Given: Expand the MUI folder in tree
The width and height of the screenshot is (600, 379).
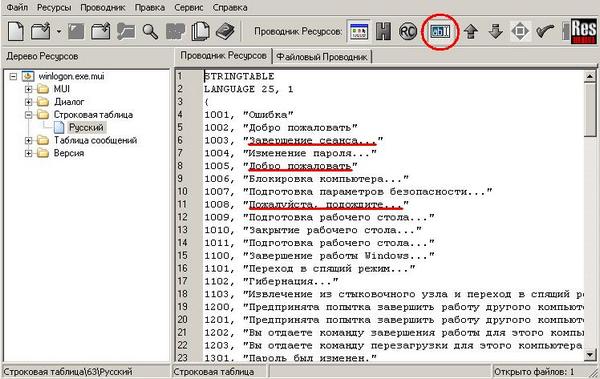Looking at the screenshot, I should tap(28, 89).
